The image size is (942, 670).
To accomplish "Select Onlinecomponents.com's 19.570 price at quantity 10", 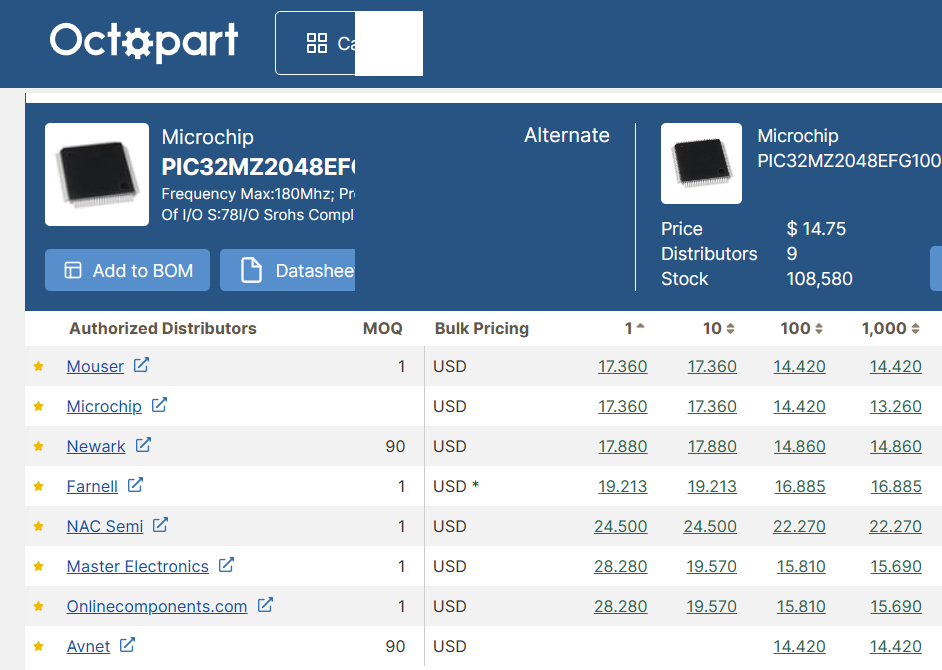I will click(x=711, y=607).
